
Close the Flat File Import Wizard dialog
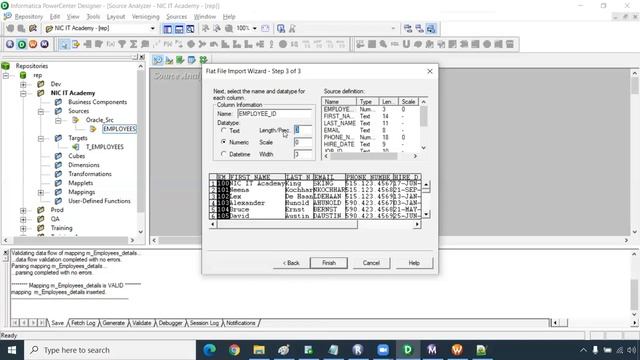tap(430, 71)
